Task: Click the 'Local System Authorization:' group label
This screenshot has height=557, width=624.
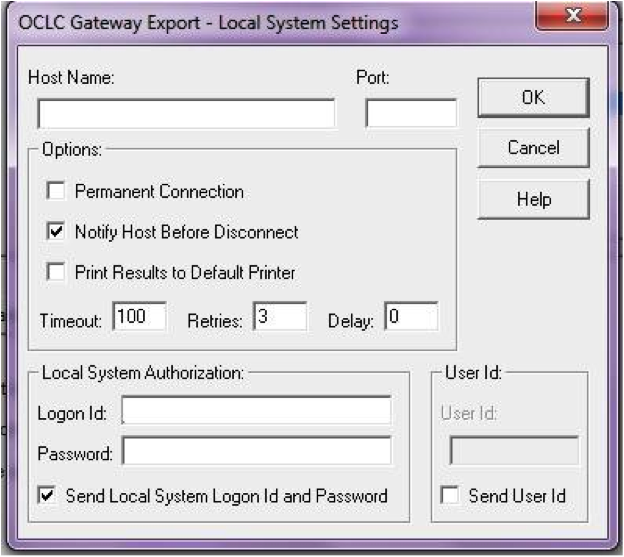Action: coord(143,373)
